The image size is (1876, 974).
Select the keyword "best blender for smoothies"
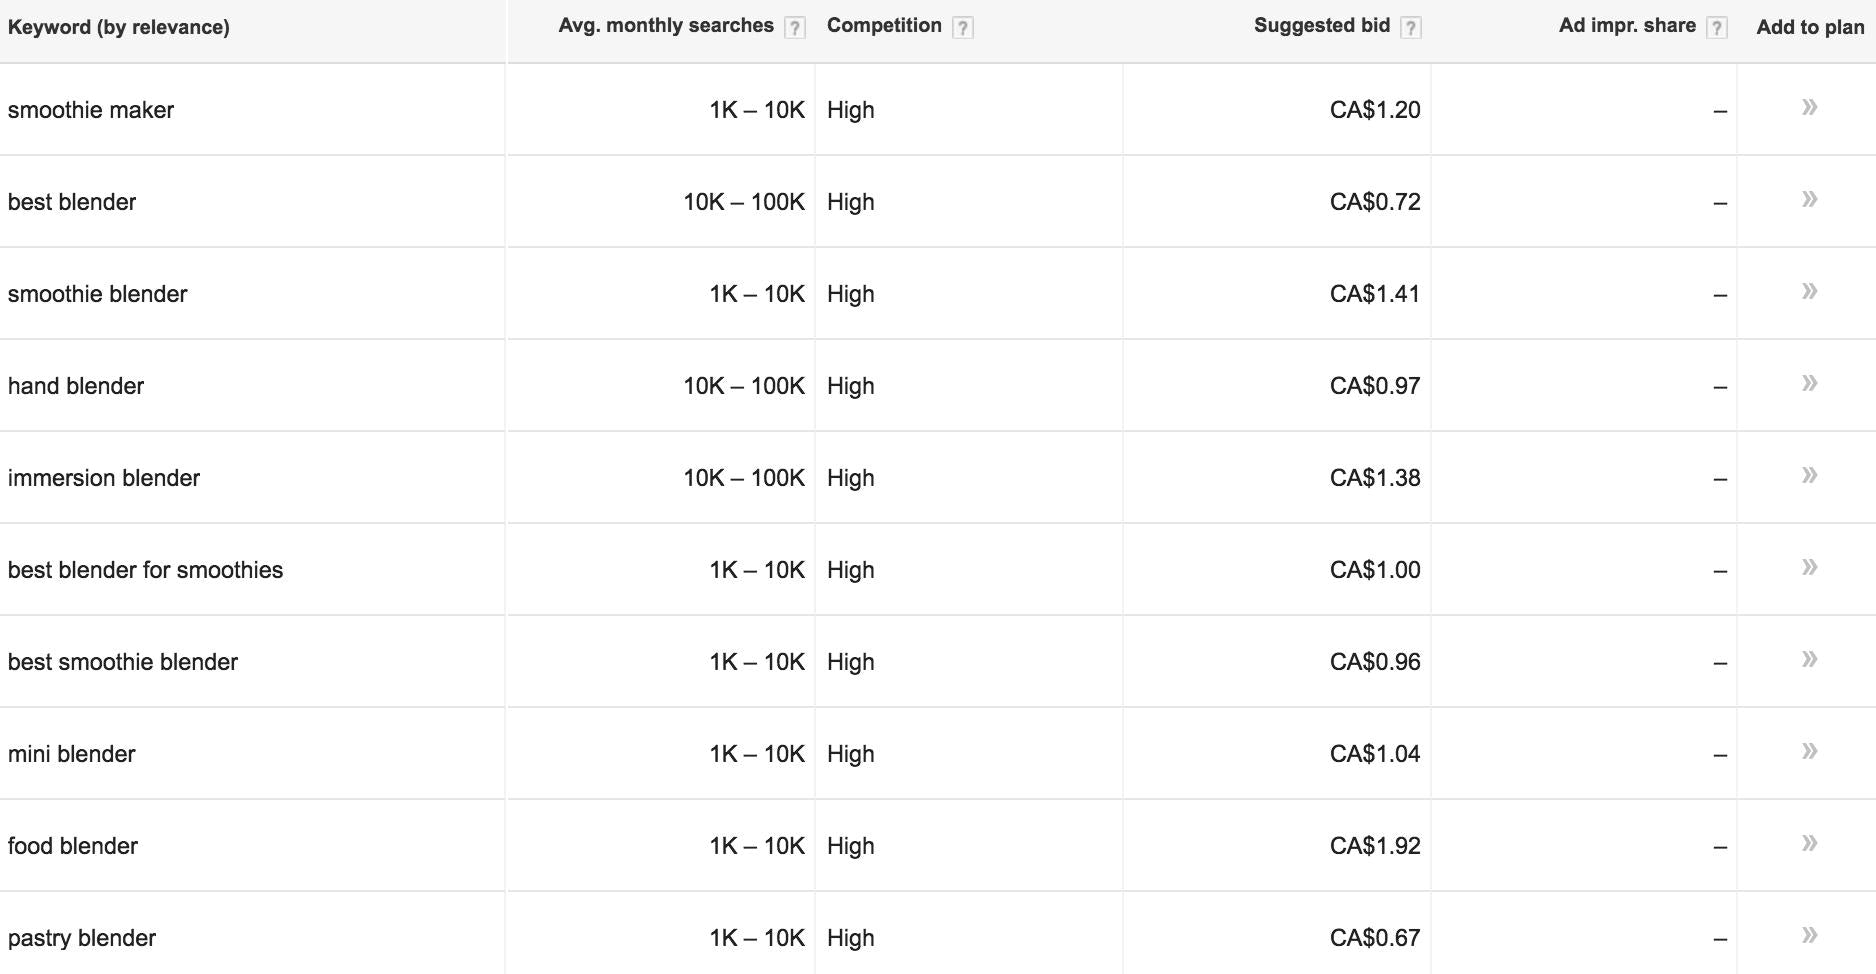145,569
